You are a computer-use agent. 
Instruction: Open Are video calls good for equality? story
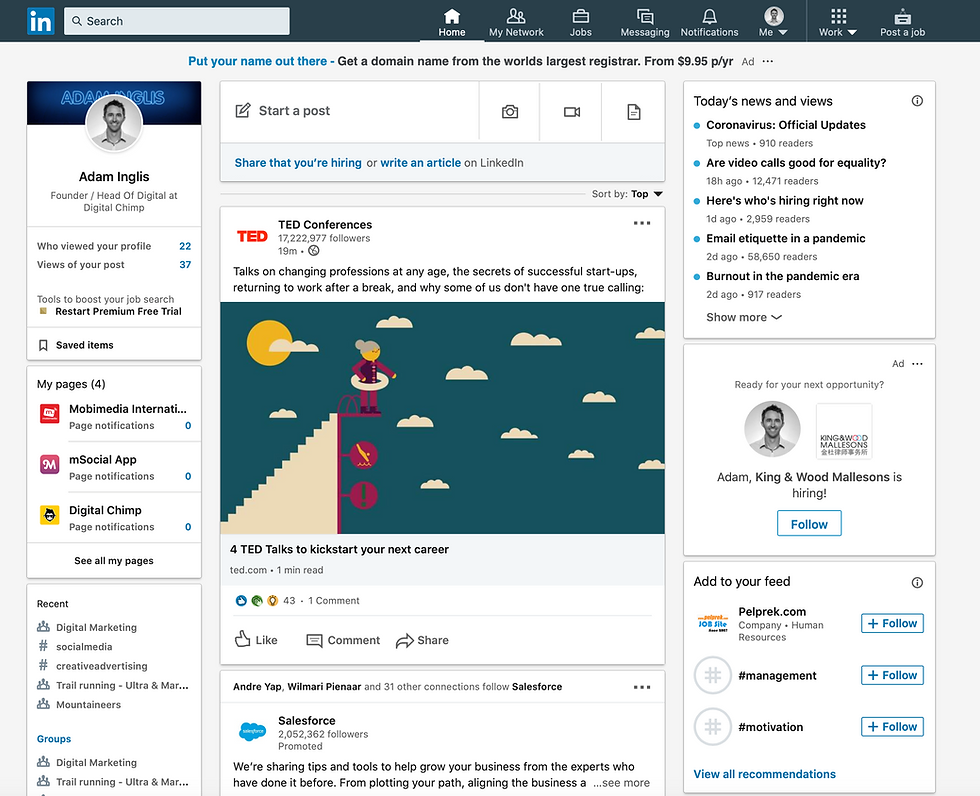point(796,163)
